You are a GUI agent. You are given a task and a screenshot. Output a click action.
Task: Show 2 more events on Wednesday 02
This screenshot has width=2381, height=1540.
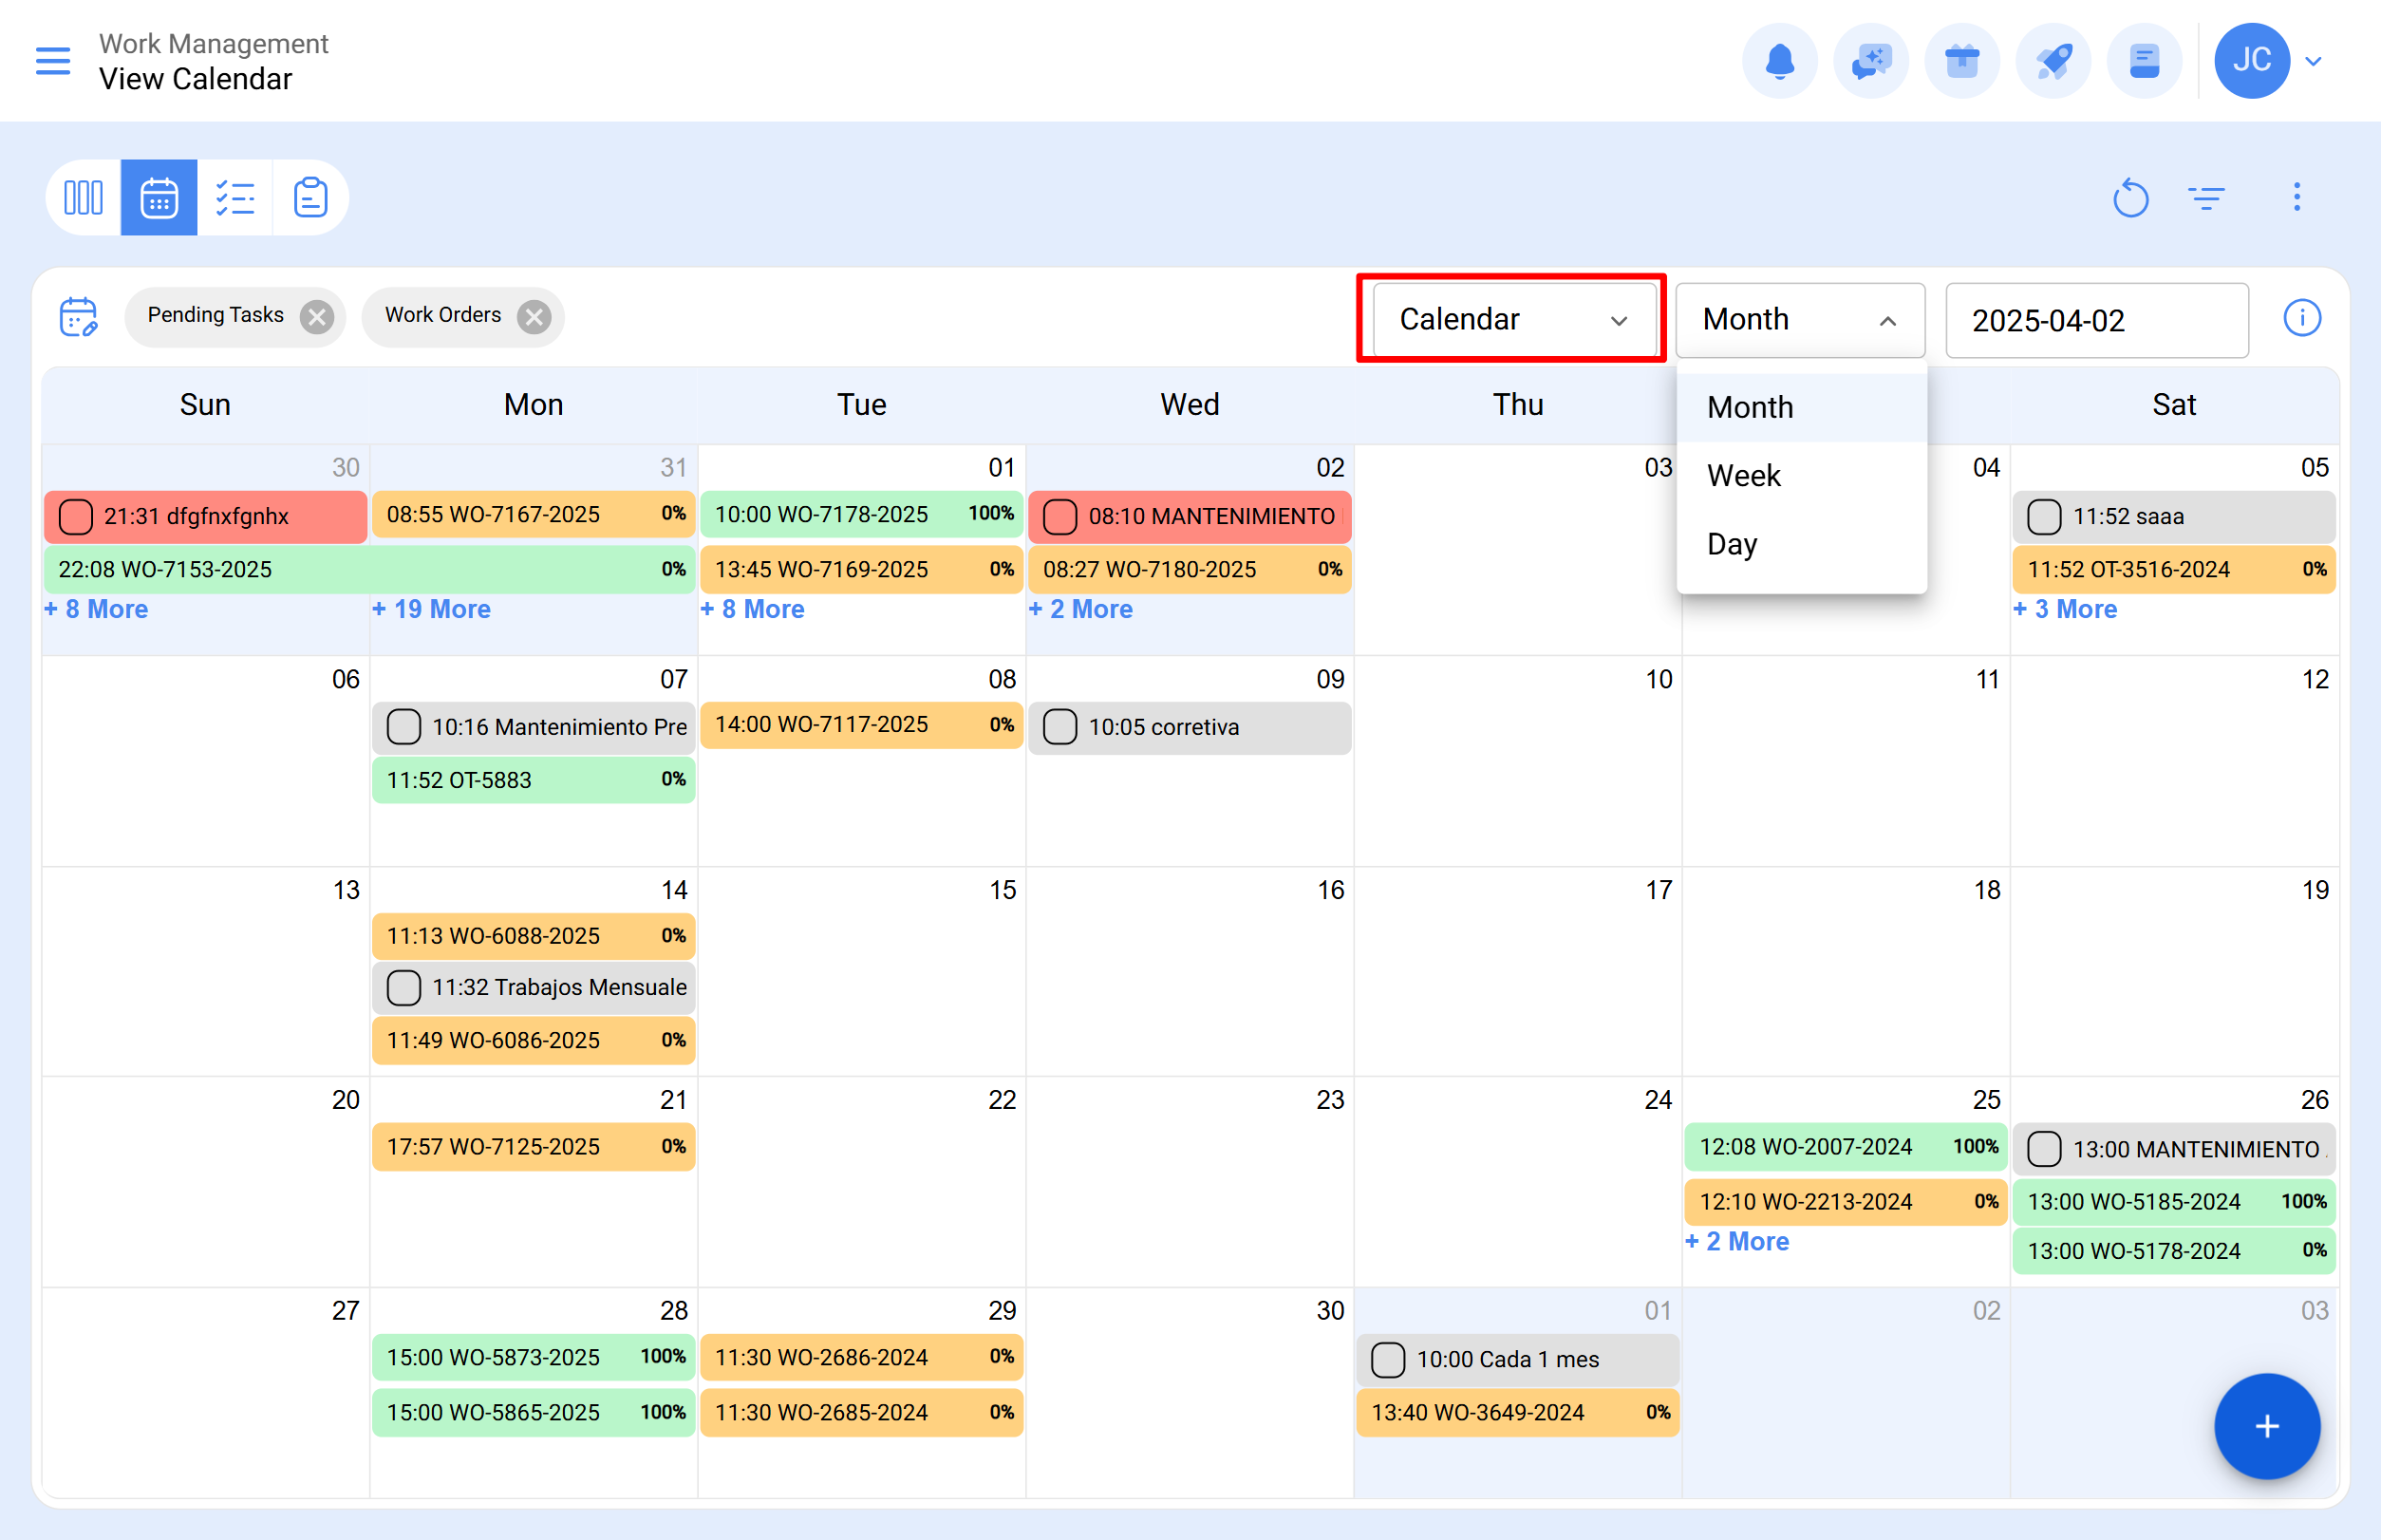(1080, 609)
